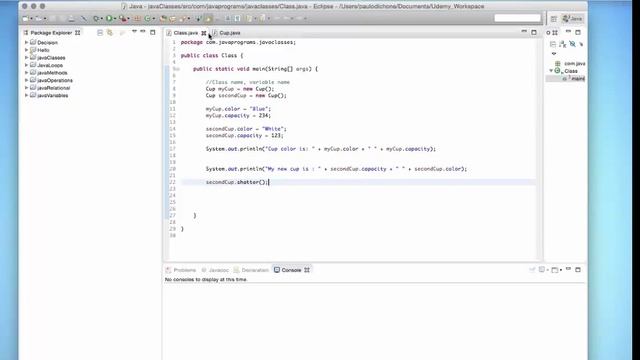
Task: Click the External Tools run icon
Action: click(122, 18)
